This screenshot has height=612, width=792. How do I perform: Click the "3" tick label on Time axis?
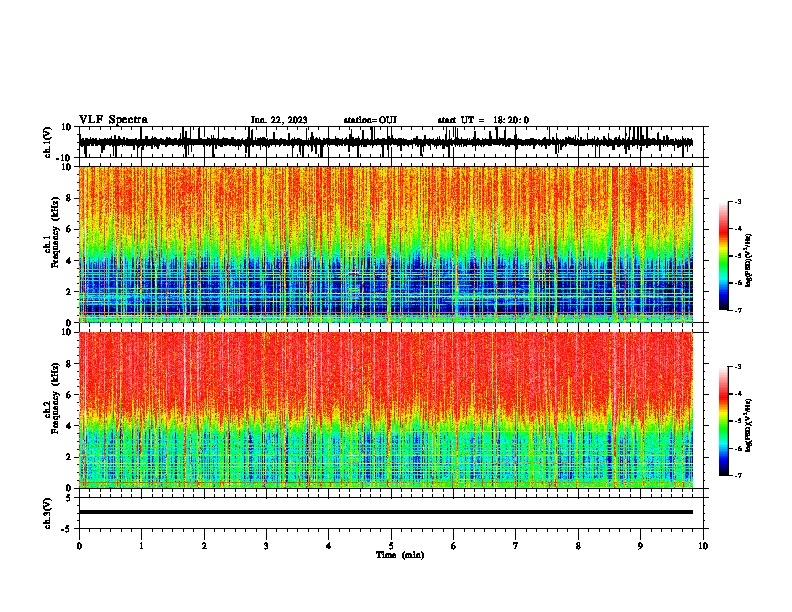coord(266,546)
